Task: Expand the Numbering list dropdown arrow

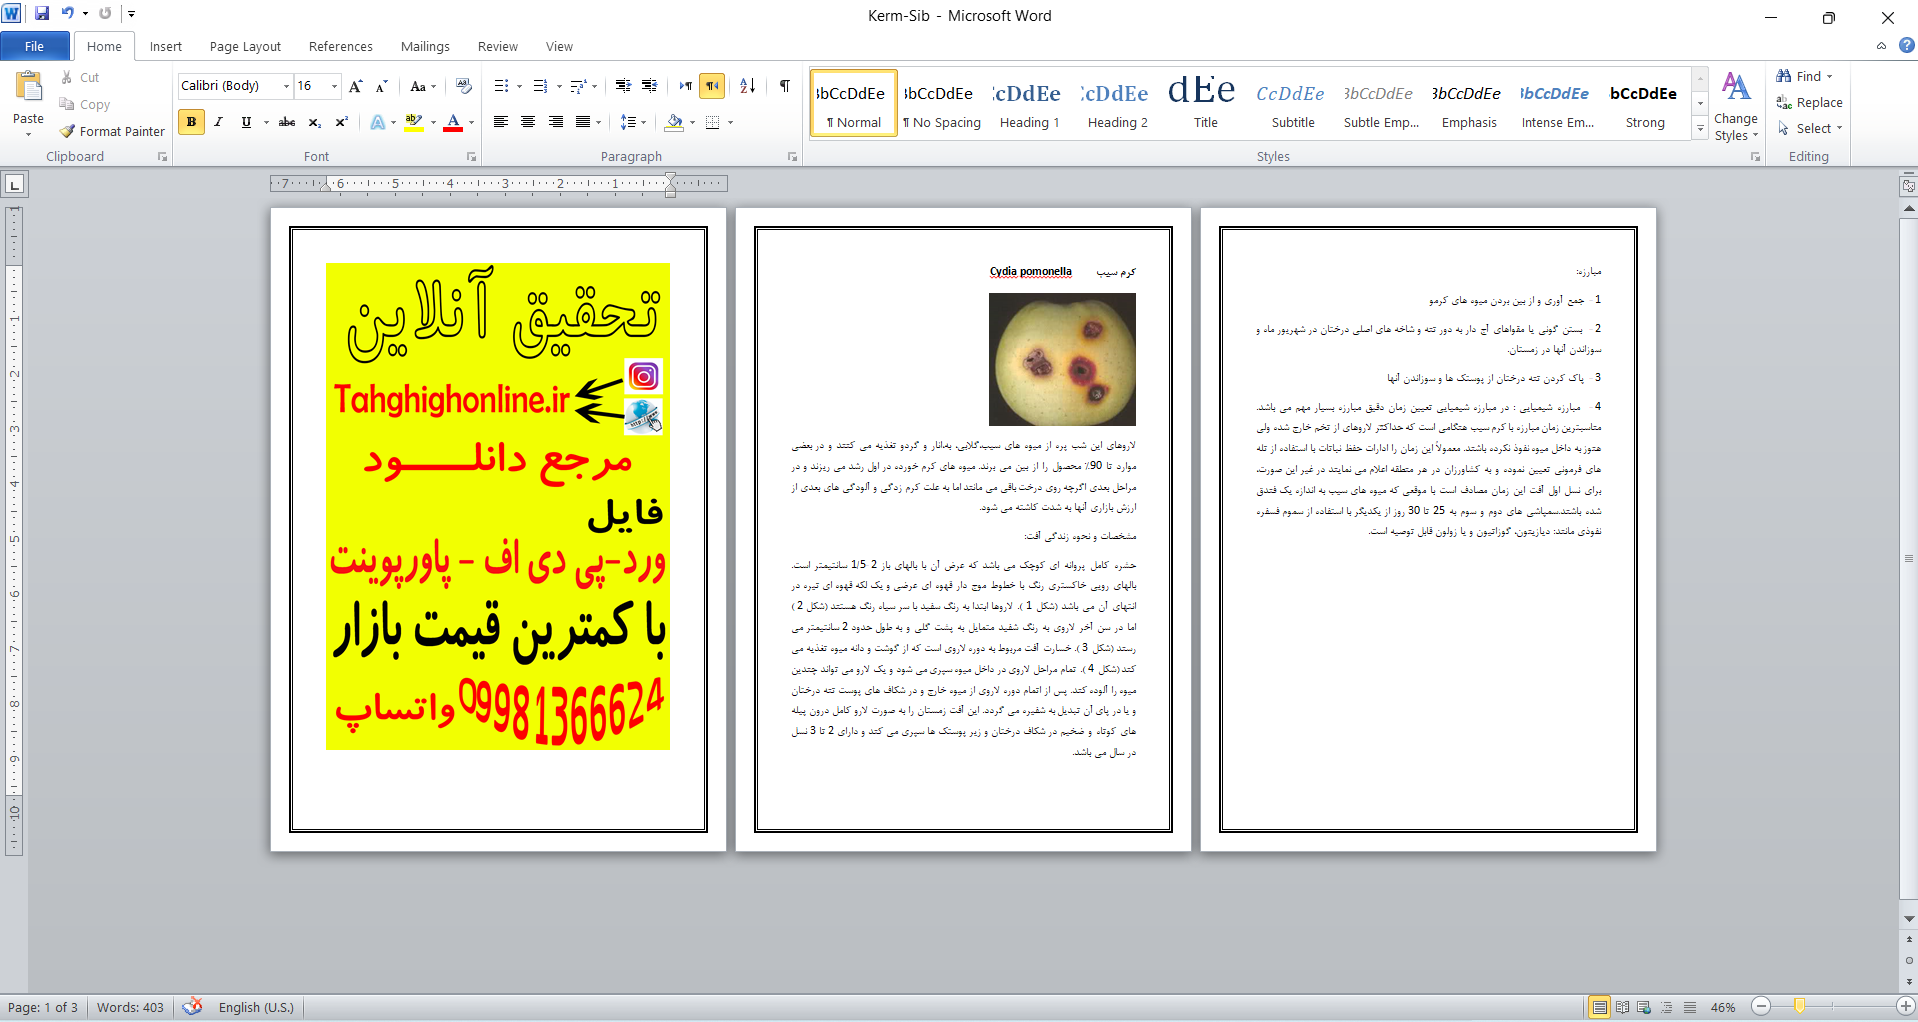Action: click(x=558, y=87)
